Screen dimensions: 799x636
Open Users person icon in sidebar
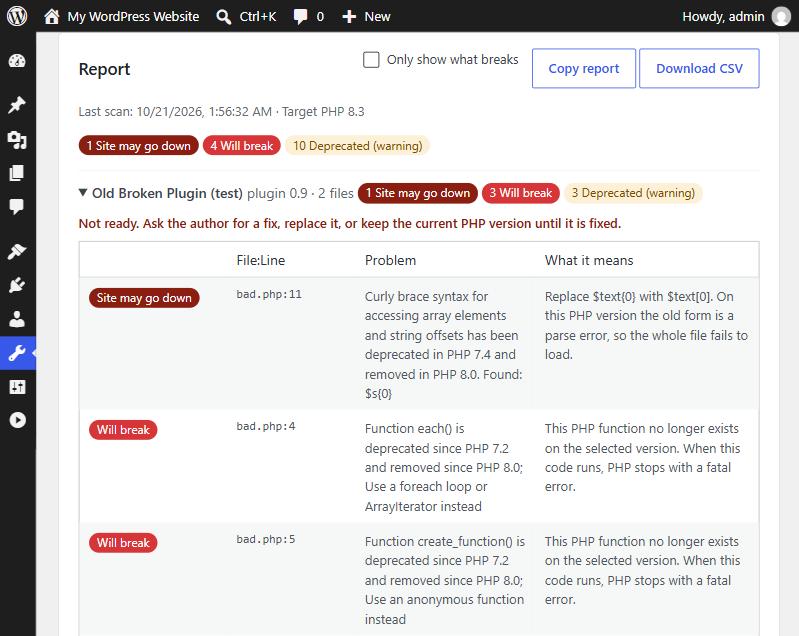click(17, 319)
